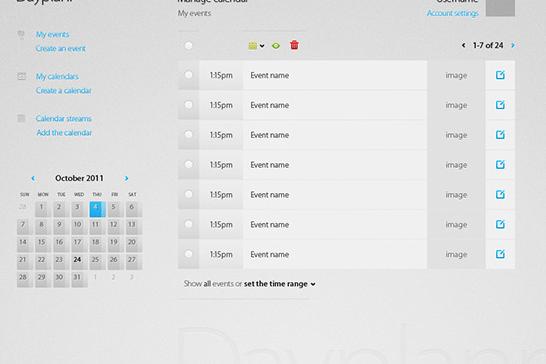Pick October 6 in the mini calendar
The image size is (546, 364).
pyautogui.click(x=133, y=209)
